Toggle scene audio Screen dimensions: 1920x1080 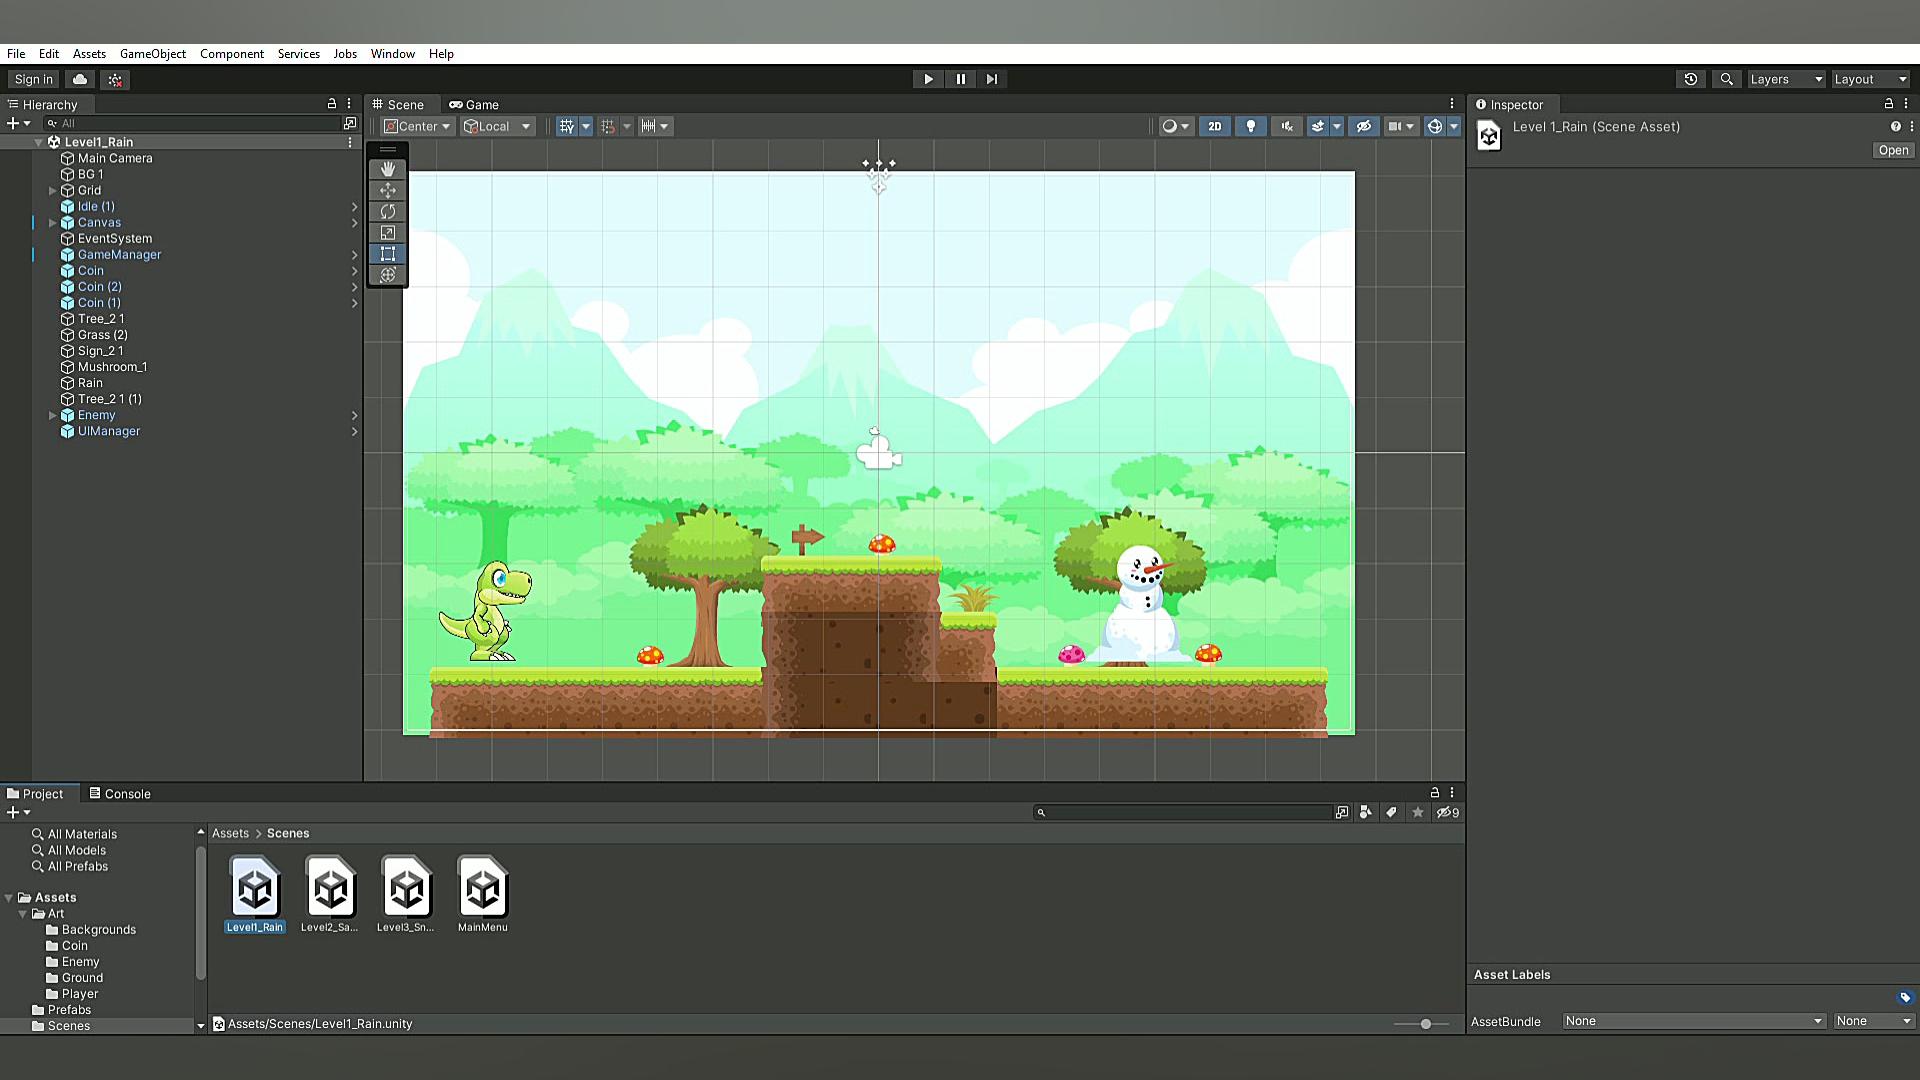pyautogui.click(x=1287, y=126)
